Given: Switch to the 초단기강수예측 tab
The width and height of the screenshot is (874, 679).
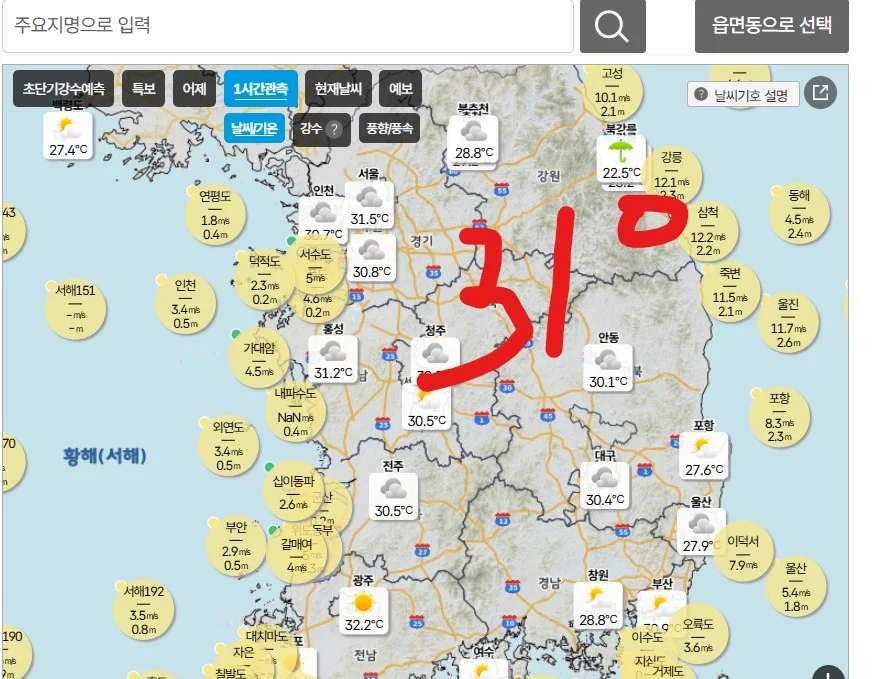Looking at the screenshot, I should 64,88.
